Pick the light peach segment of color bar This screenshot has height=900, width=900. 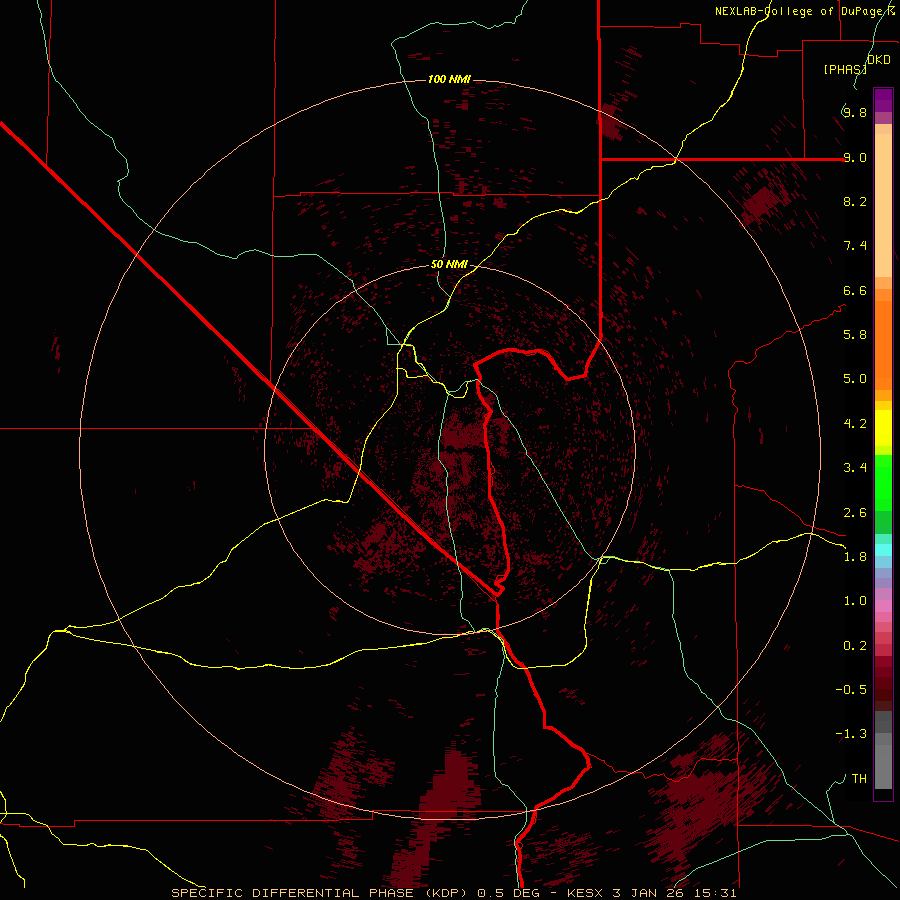(x=883, y=207)
